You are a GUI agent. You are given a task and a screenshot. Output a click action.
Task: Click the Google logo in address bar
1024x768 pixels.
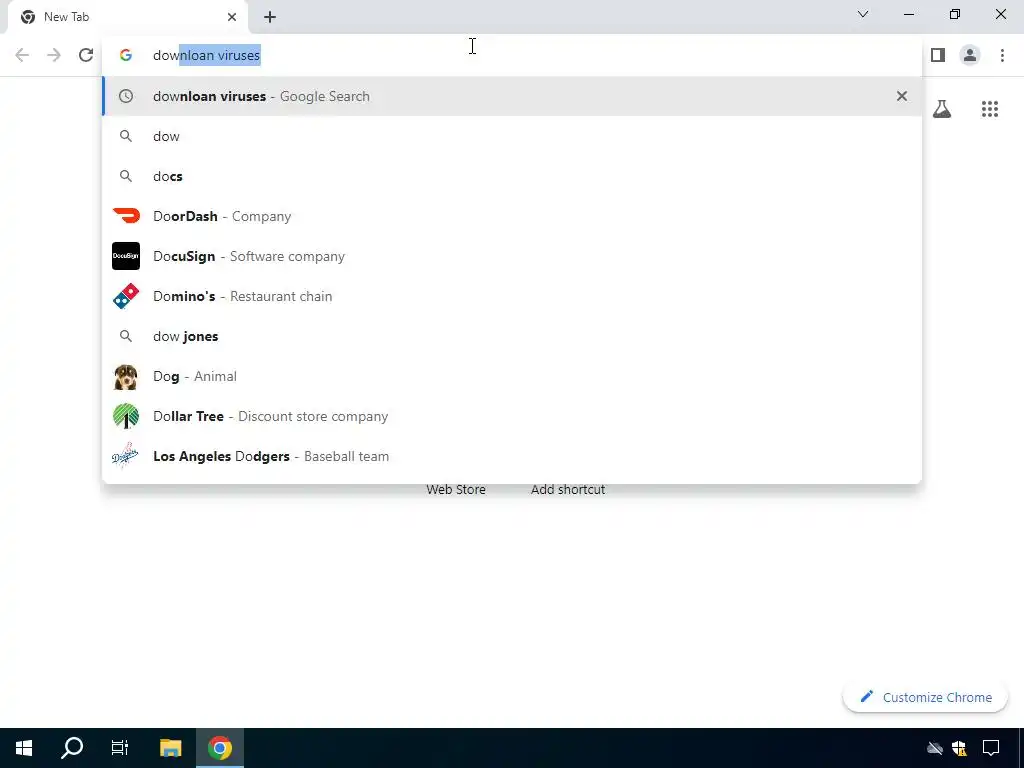tap(126, 56)
